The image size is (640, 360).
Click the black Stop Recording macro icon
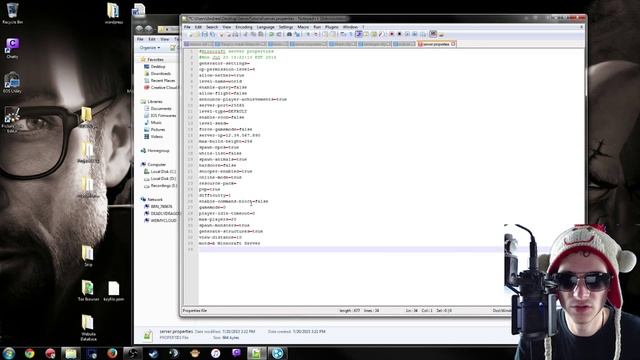pos(400,35)
